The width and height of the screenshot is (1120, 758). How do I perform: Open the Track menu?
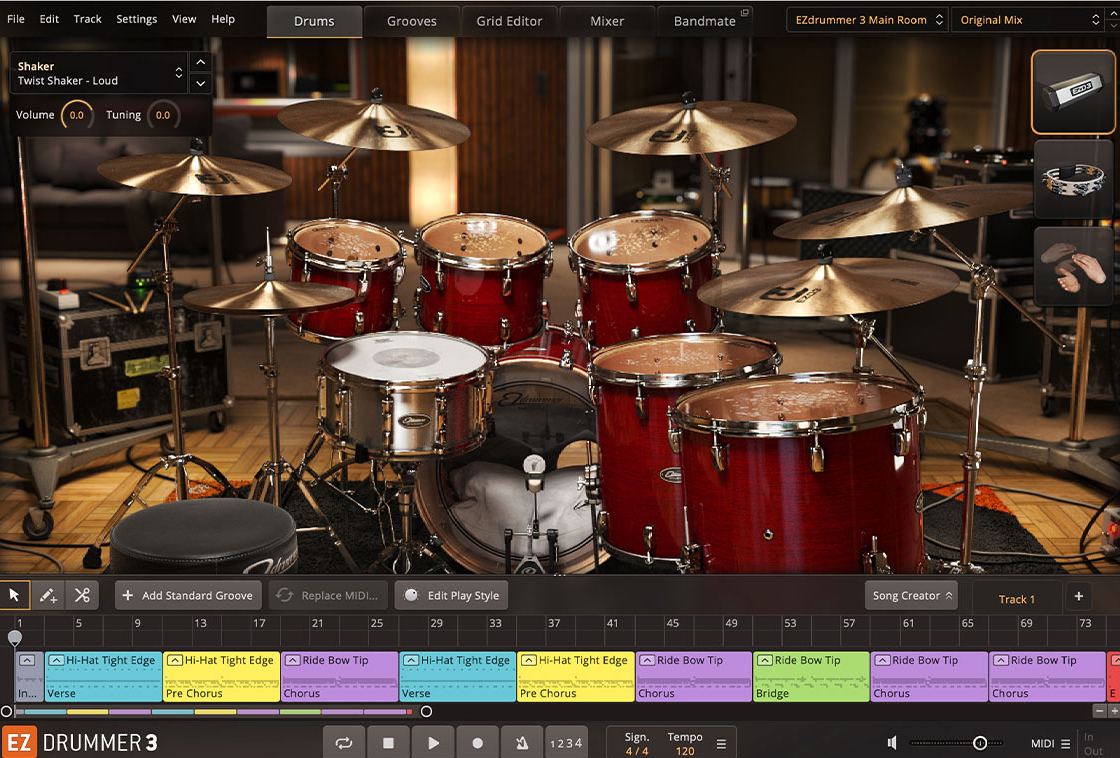[87, 19]
